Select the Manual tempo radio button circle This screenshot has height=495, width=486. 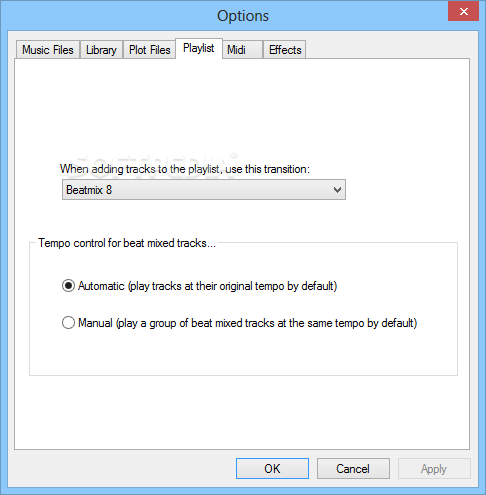[x=68, y=323]
